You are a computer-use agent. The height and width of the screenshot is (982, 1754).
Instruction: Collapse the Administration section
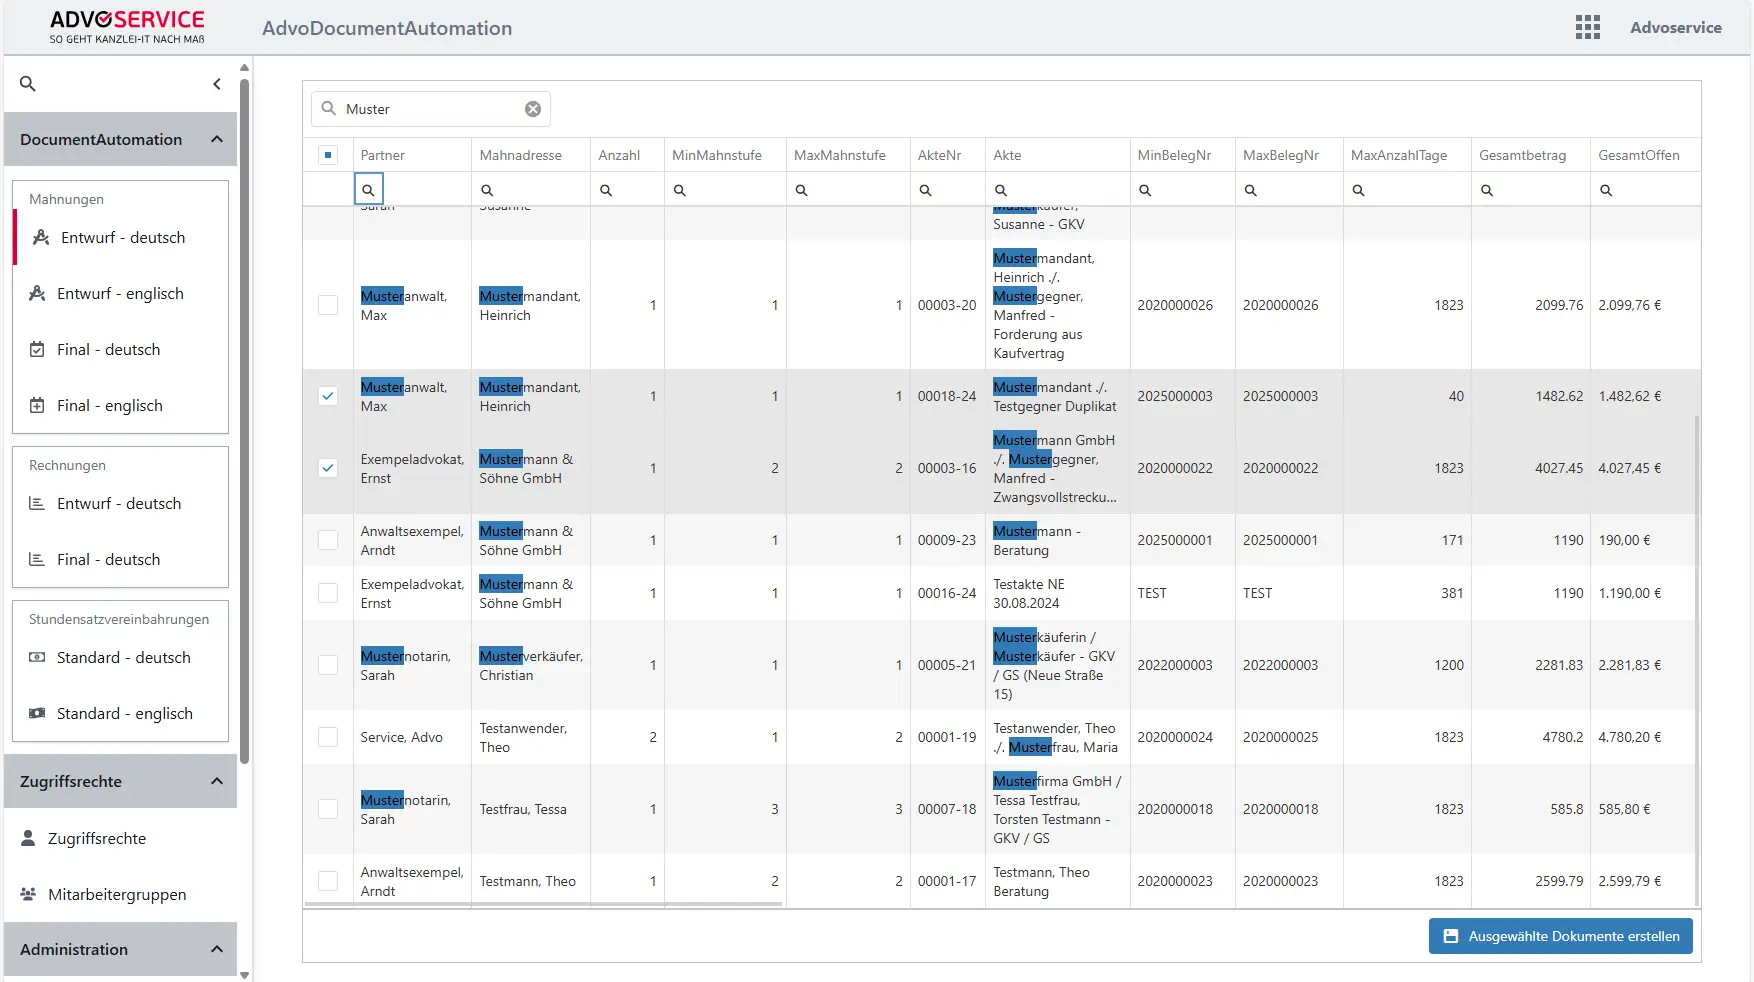tap(217, 948)
